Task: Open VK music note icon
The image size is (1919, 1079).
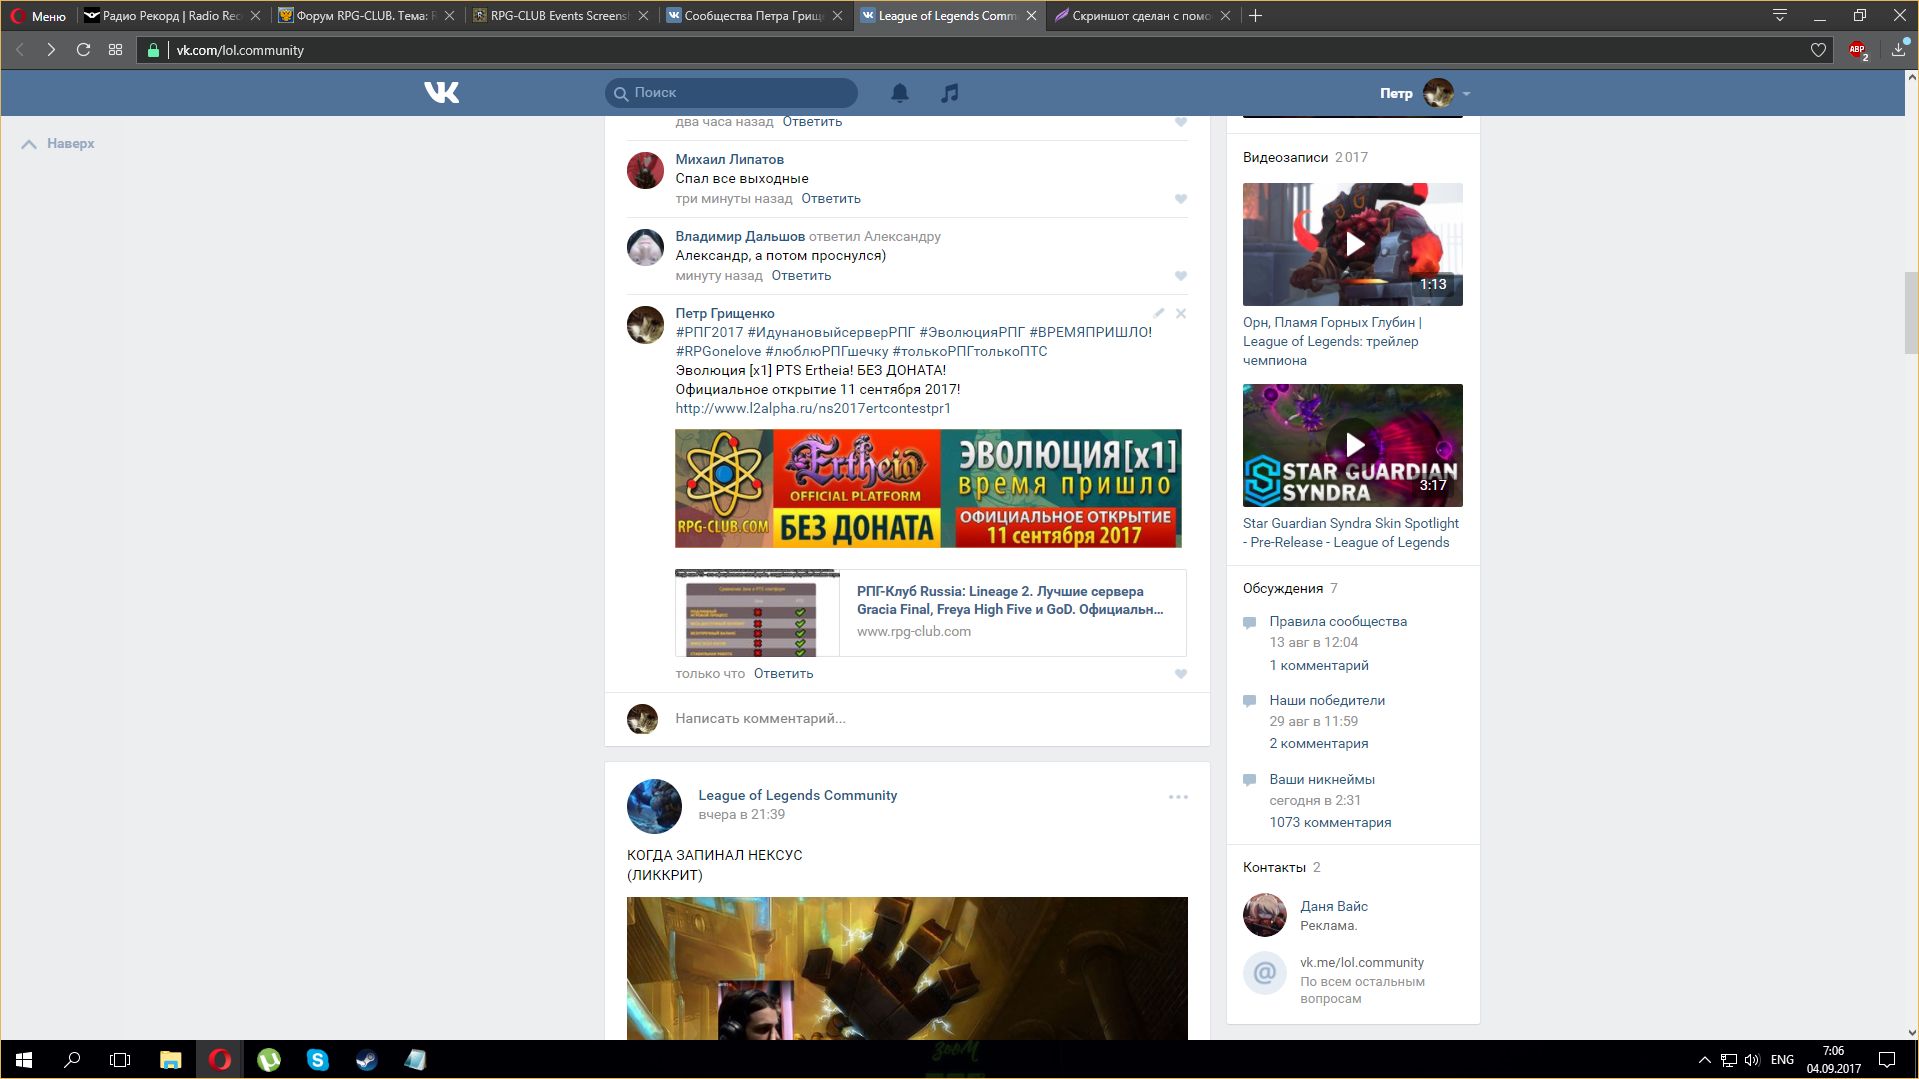Action: pyautogui.click(x=950, y=93)
